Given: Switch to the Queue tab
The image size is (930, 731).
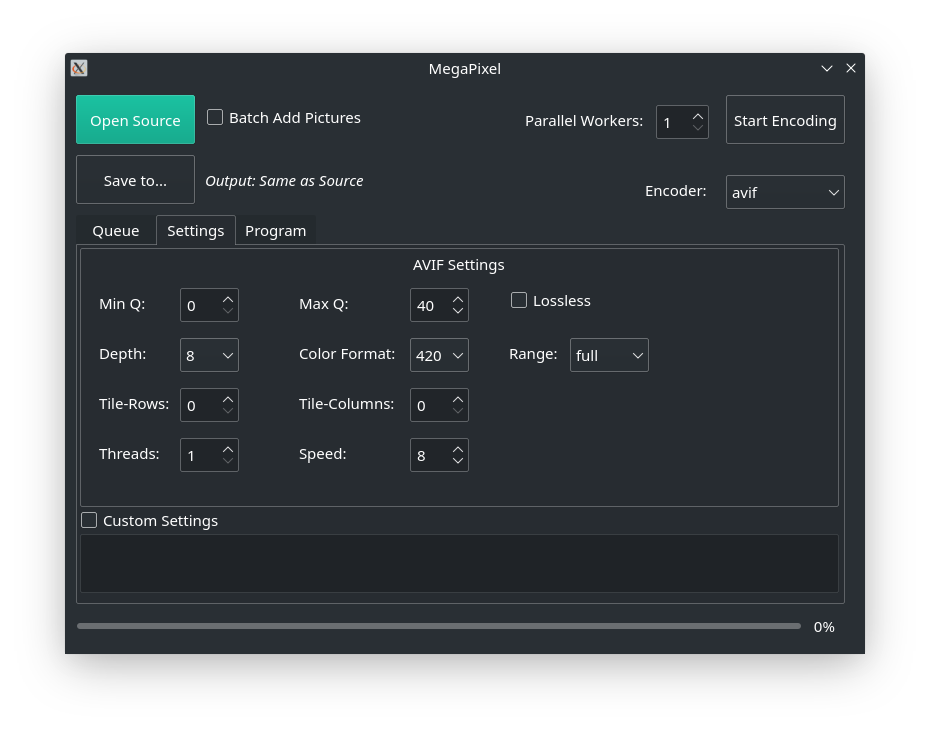Looking at the screenshot, I should pyautogui.click(x=116, y=231).
